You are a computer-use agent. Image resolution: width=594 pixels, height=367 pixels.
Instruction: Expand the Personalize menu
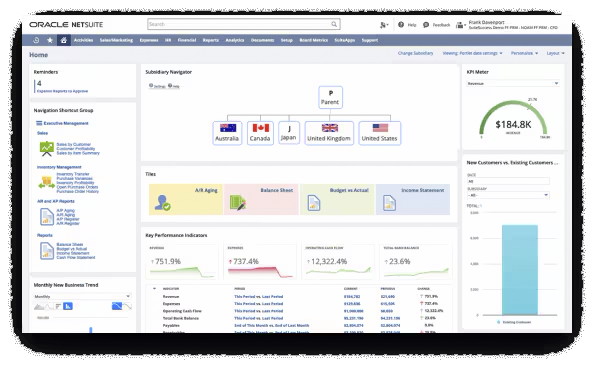[524, 53]
